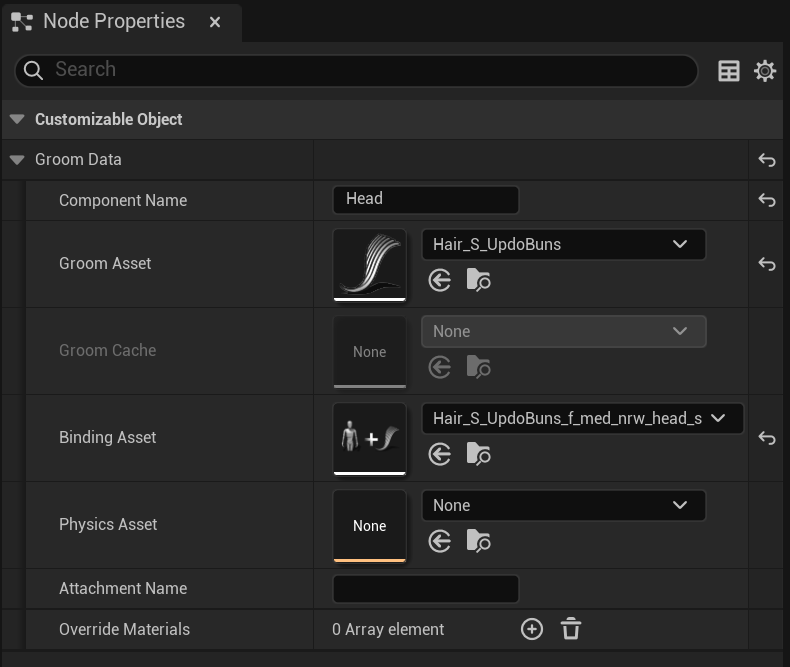Browse to Physics Asset in Content Browser
Image resolution: width=790 pixels, height=667 pixels.
click(478, 541)
